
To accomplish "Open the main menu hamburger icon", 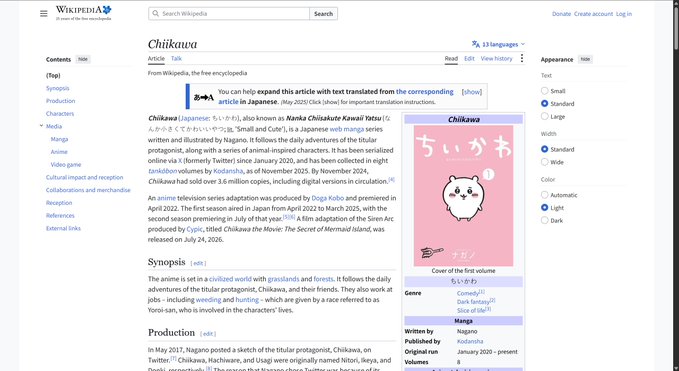I will point(44,14).
